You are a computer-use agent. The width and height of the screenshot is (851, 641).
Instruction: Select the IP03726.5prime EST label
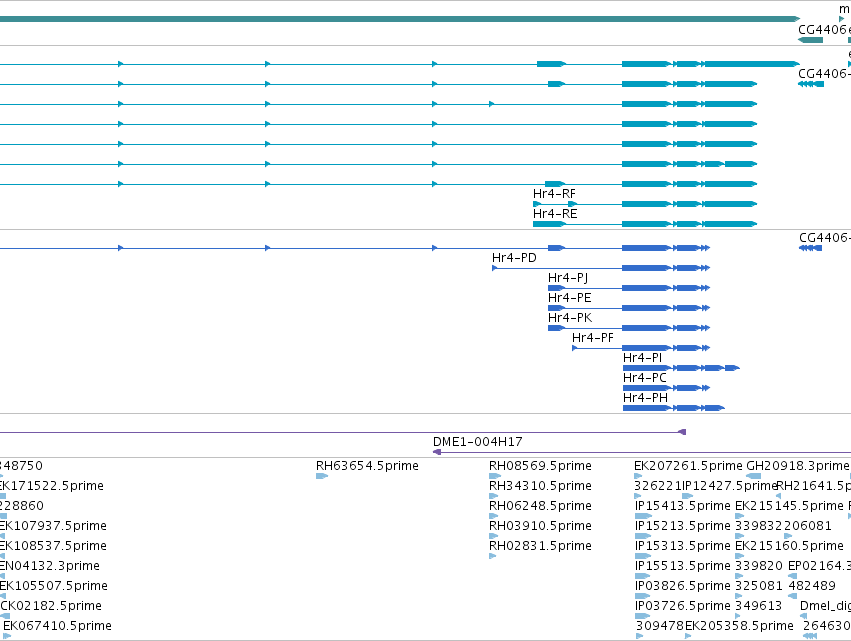683,606
